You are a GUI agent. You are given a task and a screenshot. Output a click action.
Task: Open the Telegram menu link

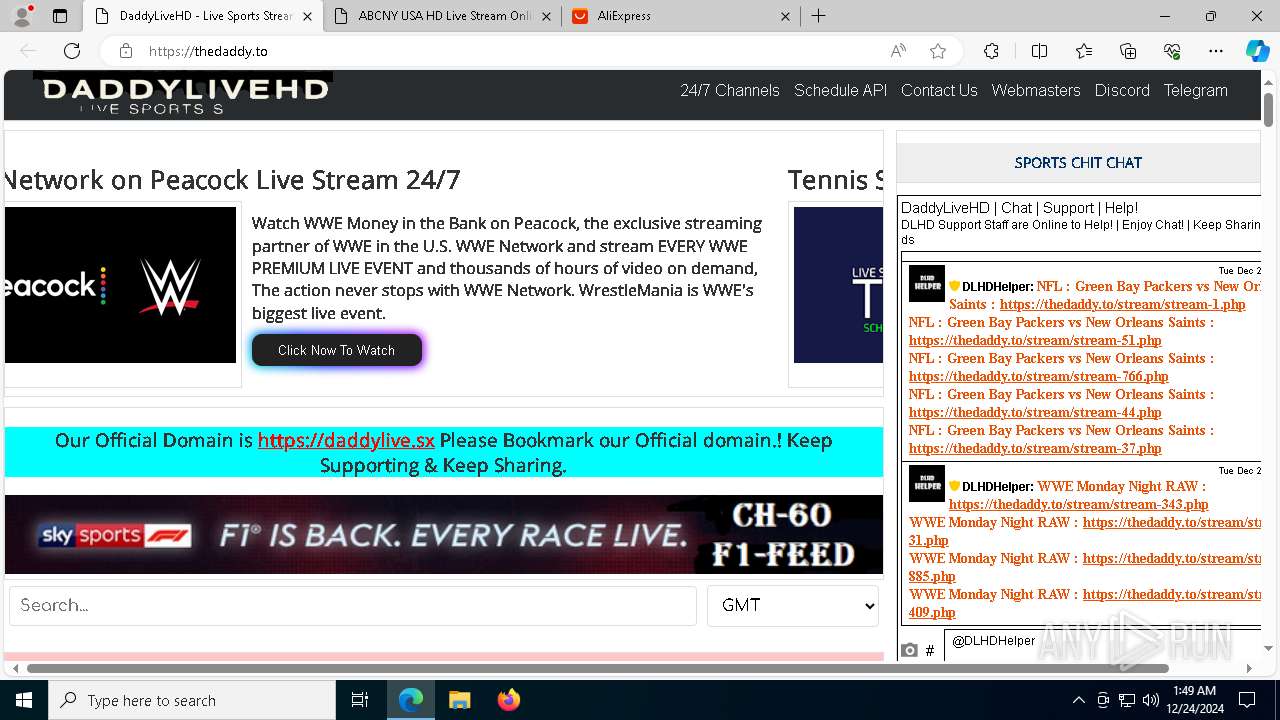tap(1195, 90)
